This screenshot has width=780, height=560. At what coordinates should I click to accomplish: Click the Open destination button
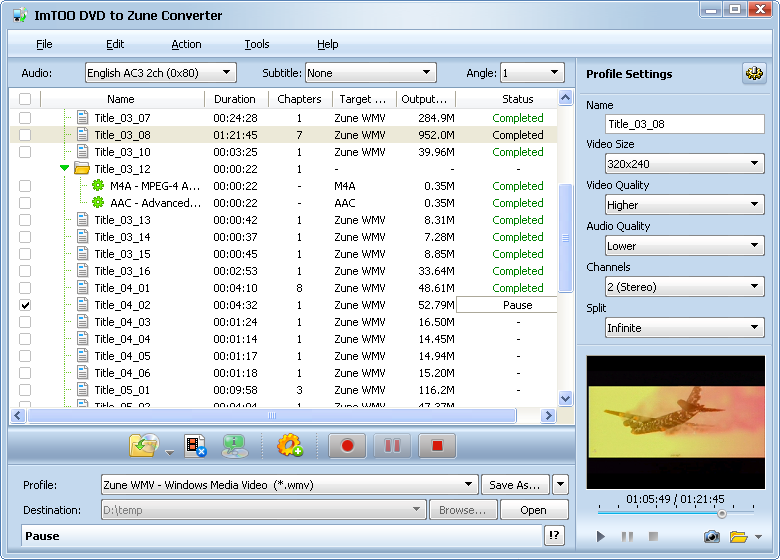pos(534,510)
